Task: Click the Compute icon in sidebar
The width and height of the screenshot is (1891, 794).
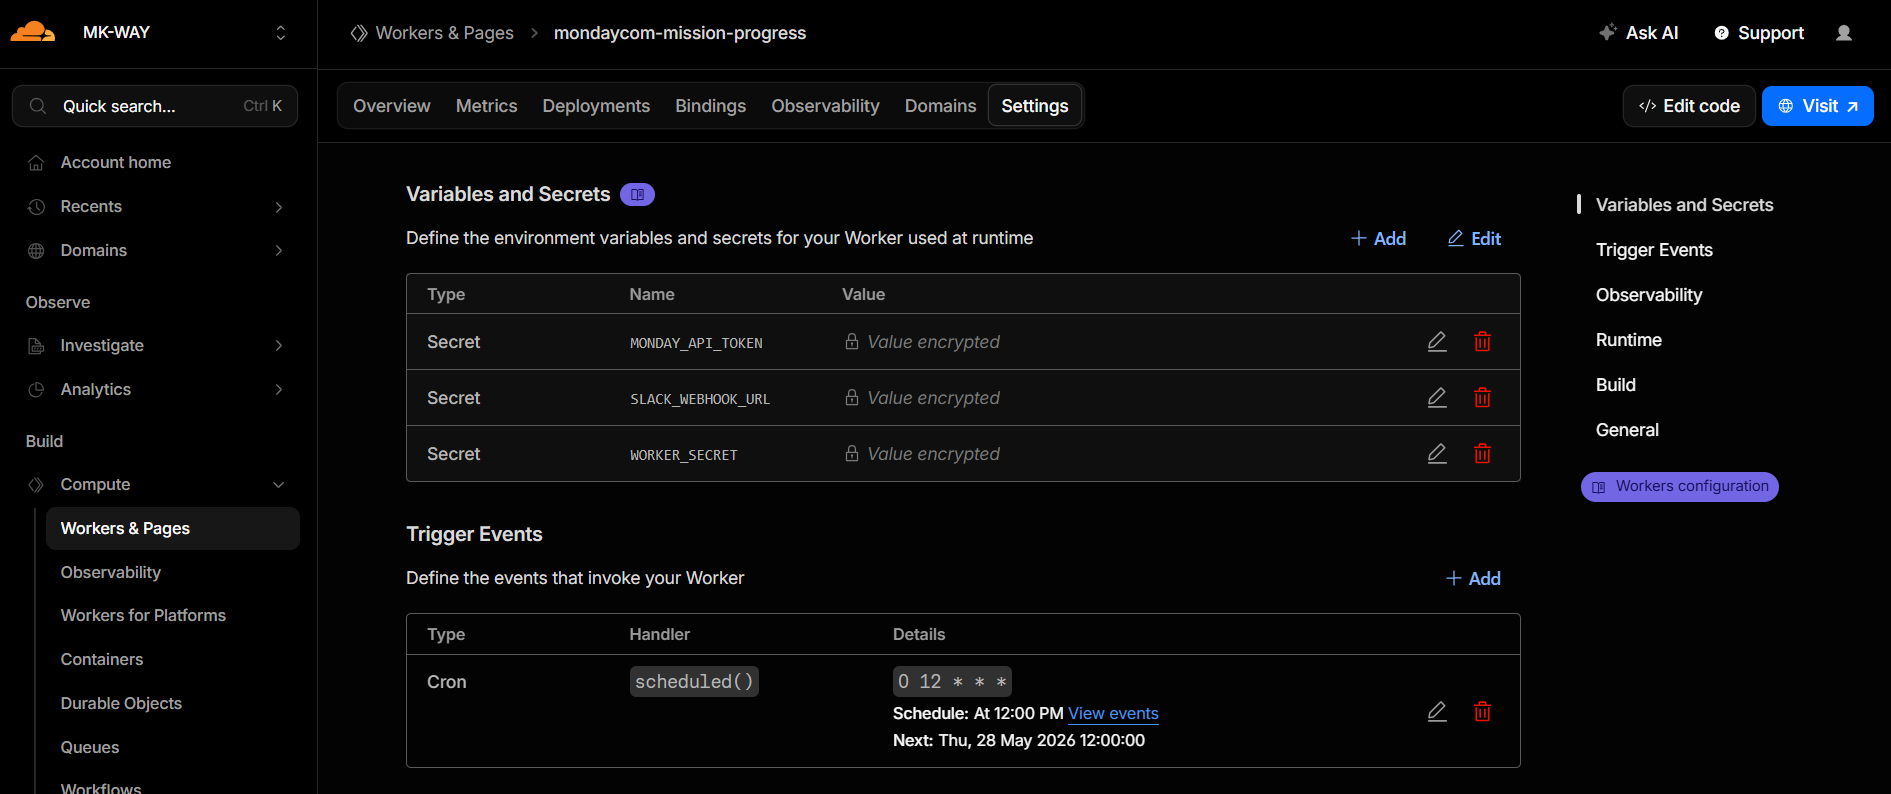Action: click(x=36, y=485)
